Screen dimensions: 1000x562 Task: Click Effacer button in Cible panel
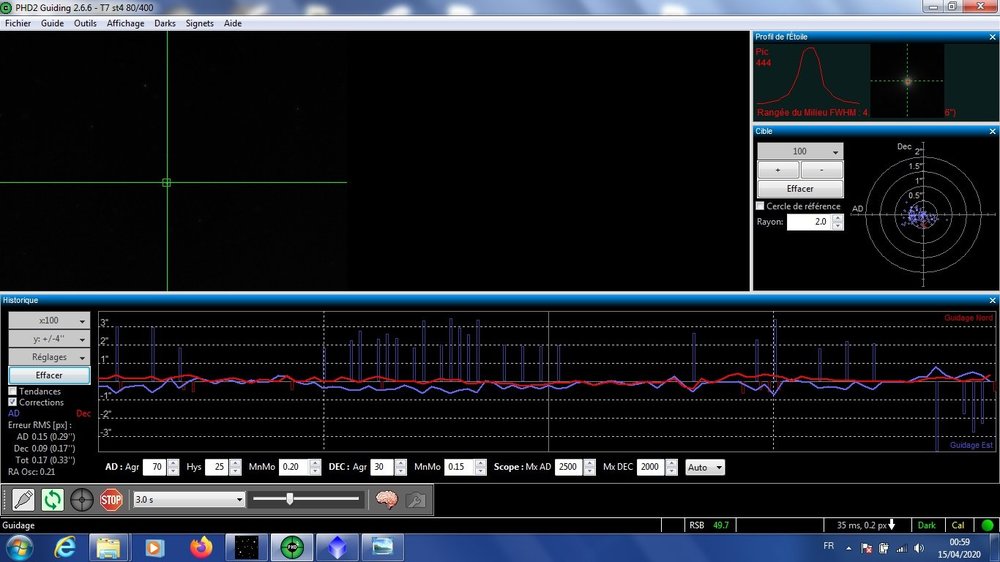800,189
